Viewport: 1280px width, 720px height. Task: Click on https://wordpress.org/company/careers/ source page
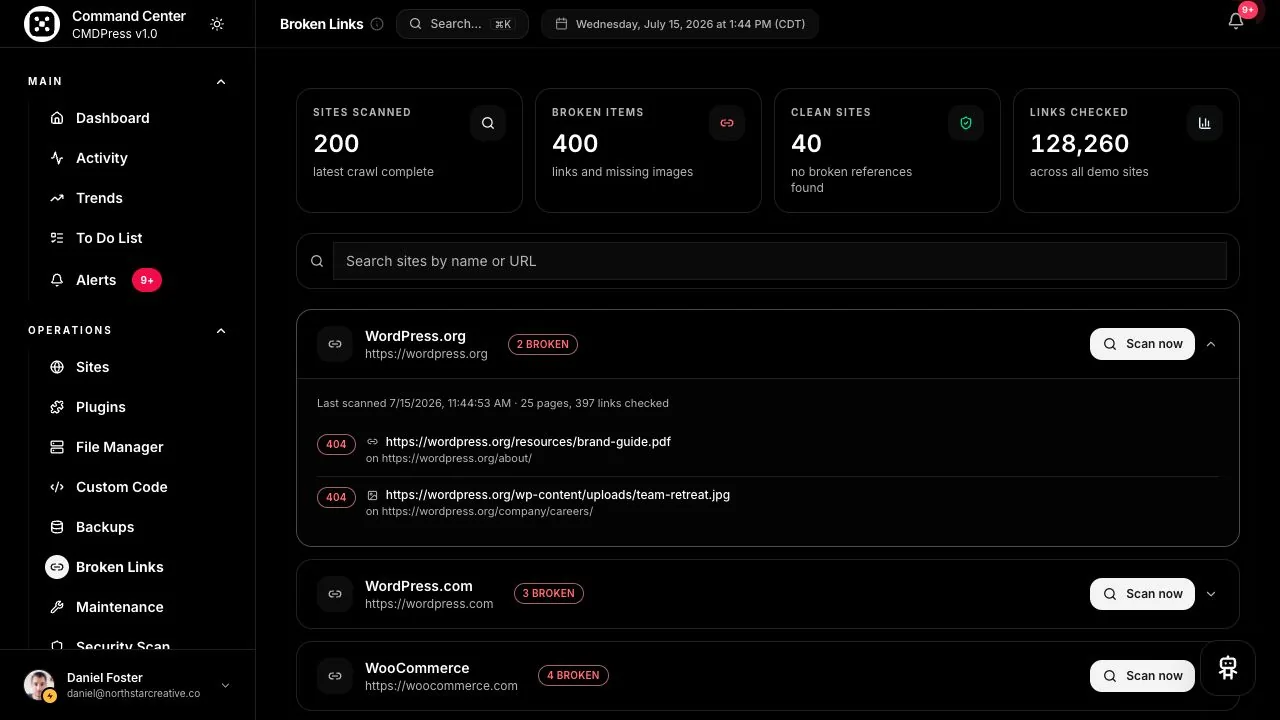[x=487, y=511]
